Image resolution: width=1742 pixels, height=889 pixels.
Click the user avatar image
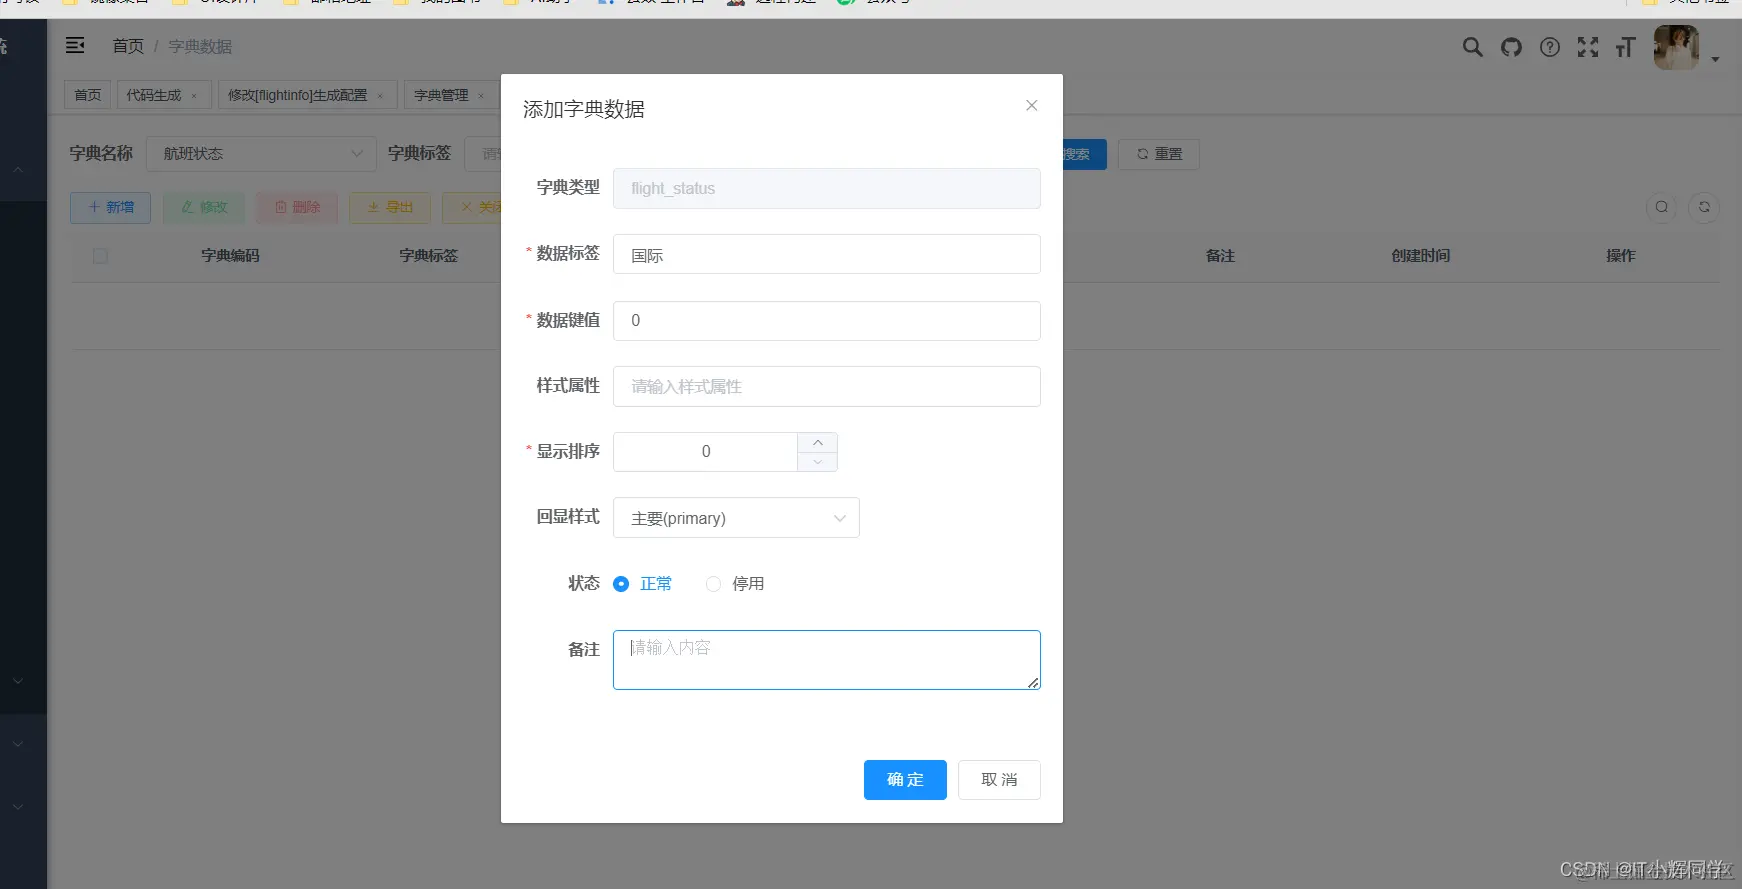point(1676,47)
